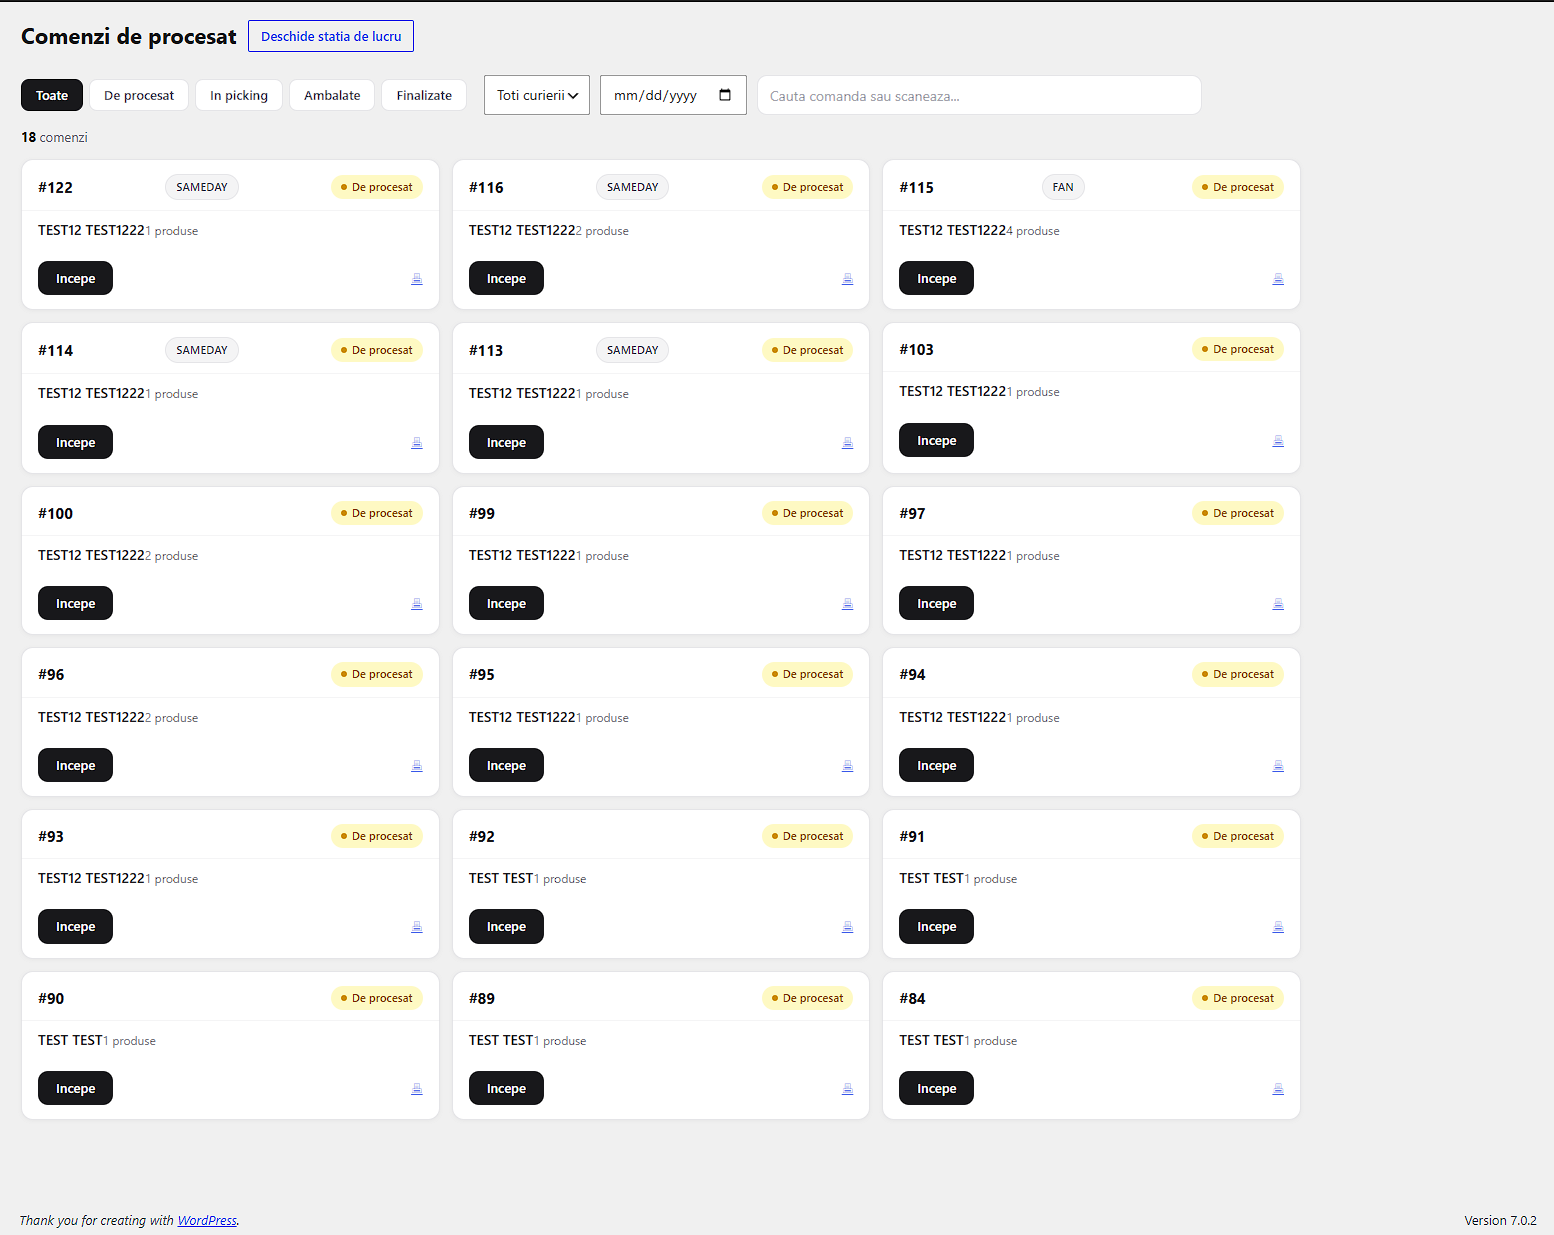Viewport: 1554px width, 1235px height.
Task: Open the date picker calendar icon
Action: [725, 95]
